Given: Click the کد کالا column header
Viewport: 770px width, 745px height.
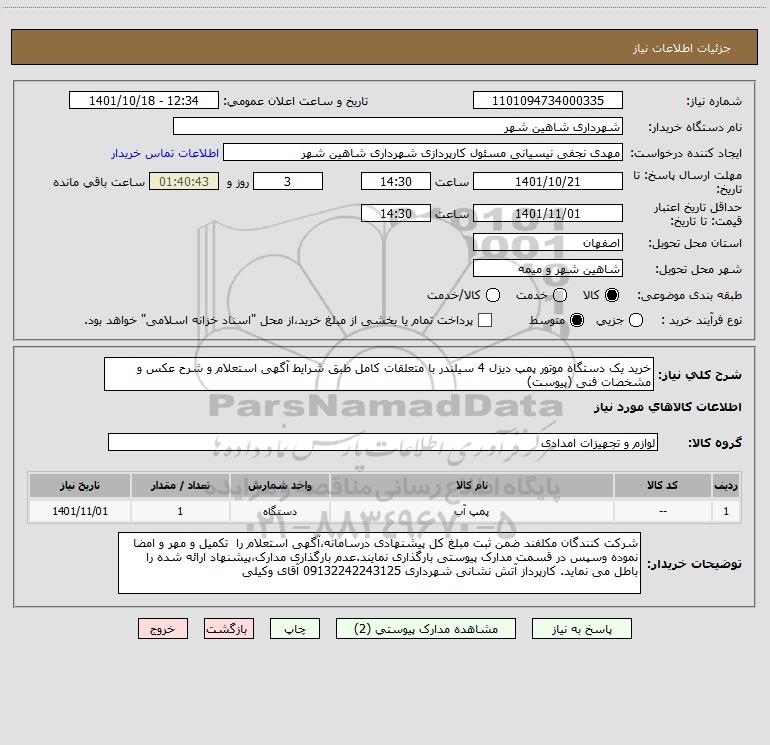Looking at the screenshot, I should [662, 485].
